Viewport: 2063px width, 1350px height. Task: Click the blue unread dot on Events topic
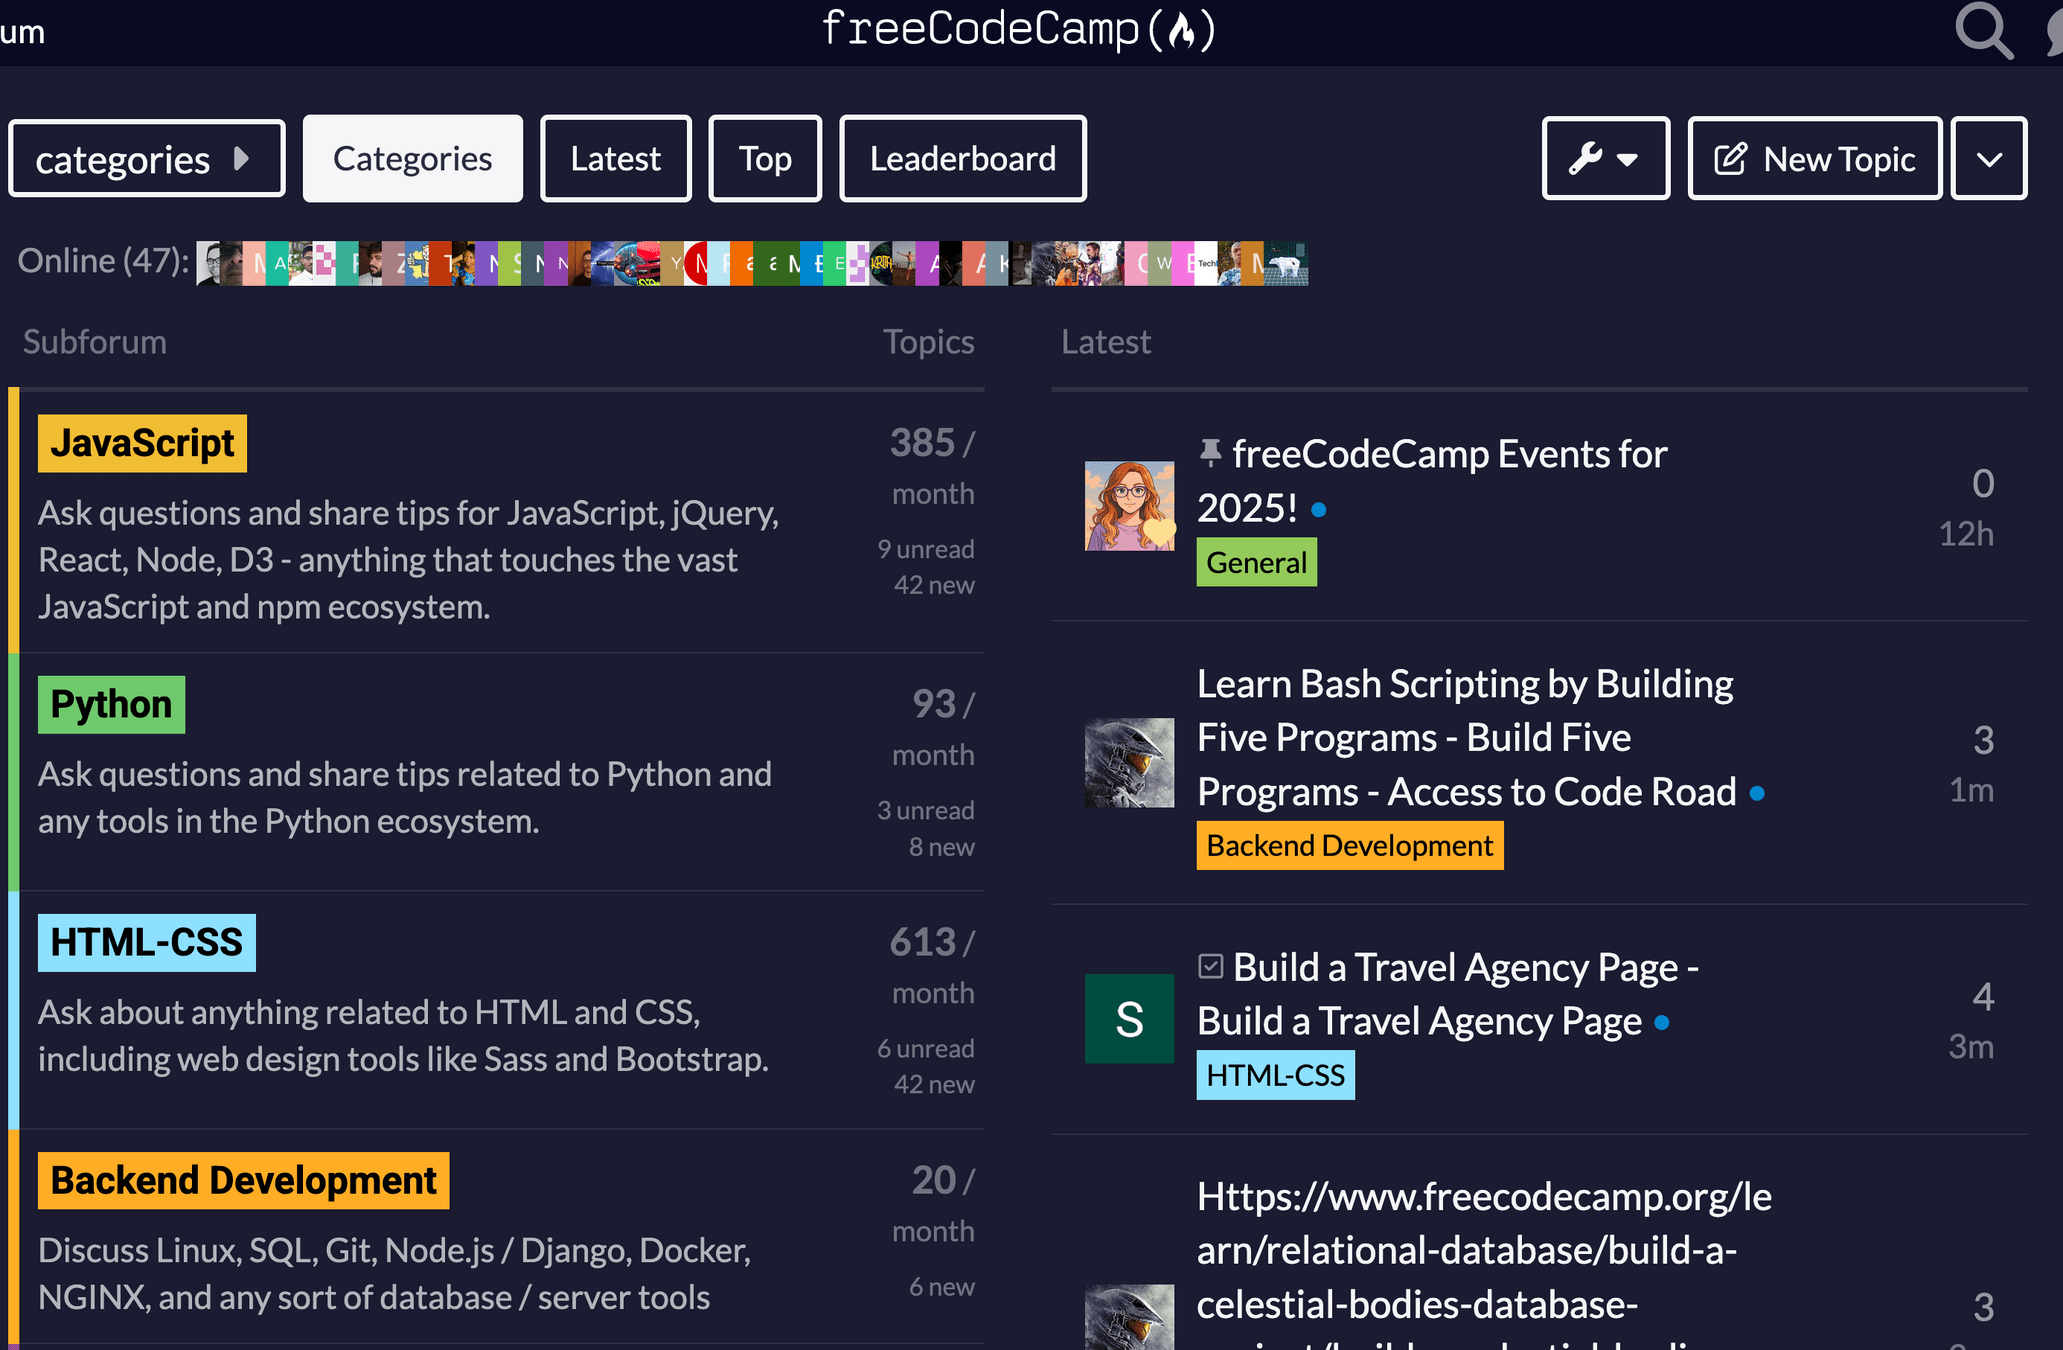coord(1318,510)
